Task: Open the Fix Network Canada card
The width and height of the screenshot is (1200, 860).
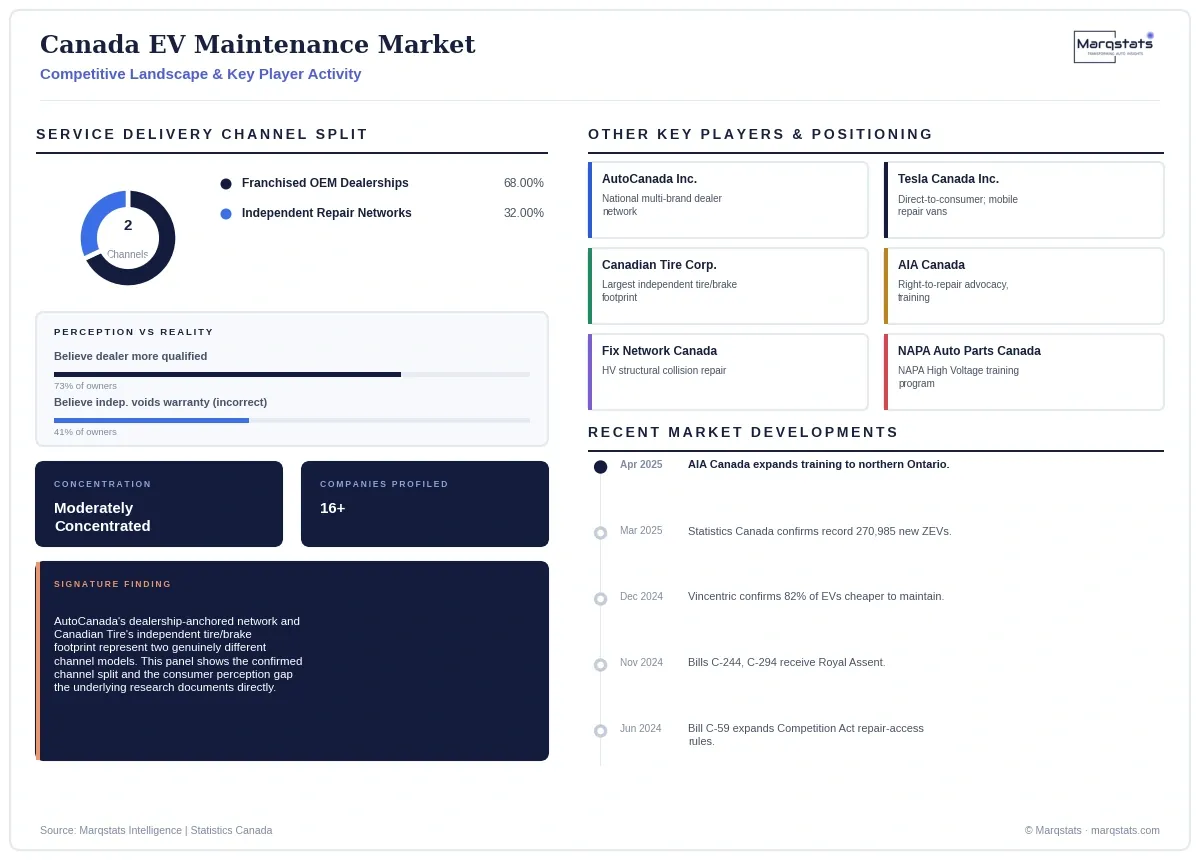Action: click(728, 372)
